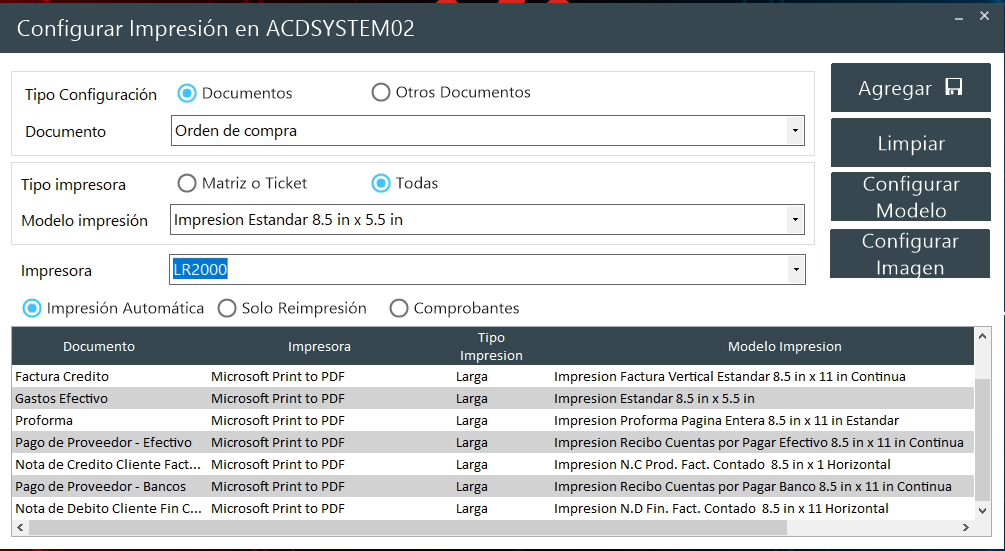Click the Agregar save button
Viewport: 1005px width, 551px height.
(x=910, y=88)
